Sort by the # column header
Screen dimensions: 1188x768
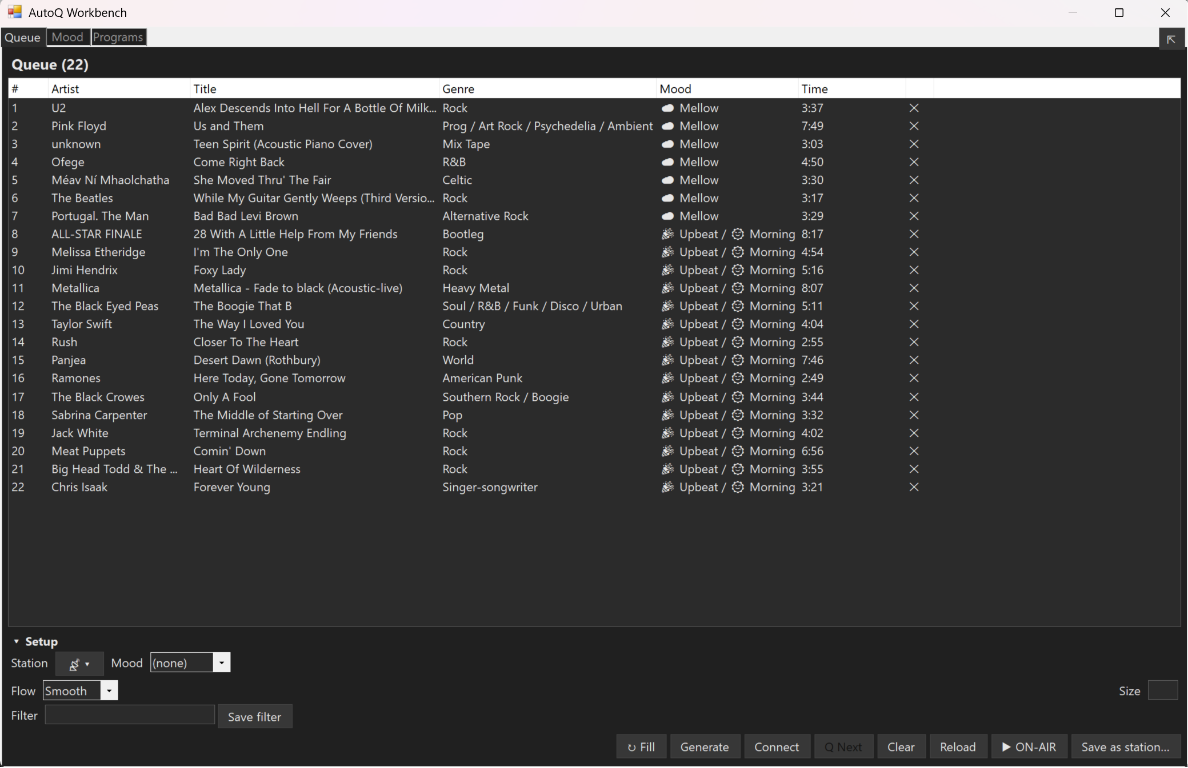(x=28, y=89)
